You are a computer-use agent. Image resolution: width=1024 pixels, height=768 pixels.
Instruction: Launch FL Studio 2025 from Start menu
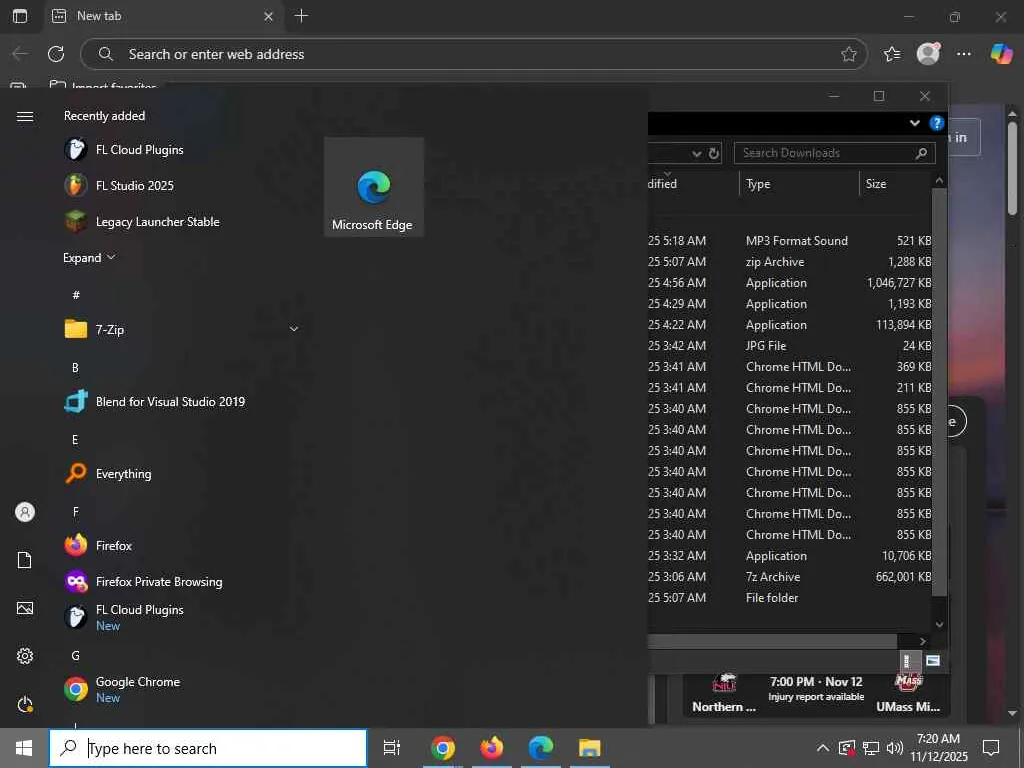point(120,185)
